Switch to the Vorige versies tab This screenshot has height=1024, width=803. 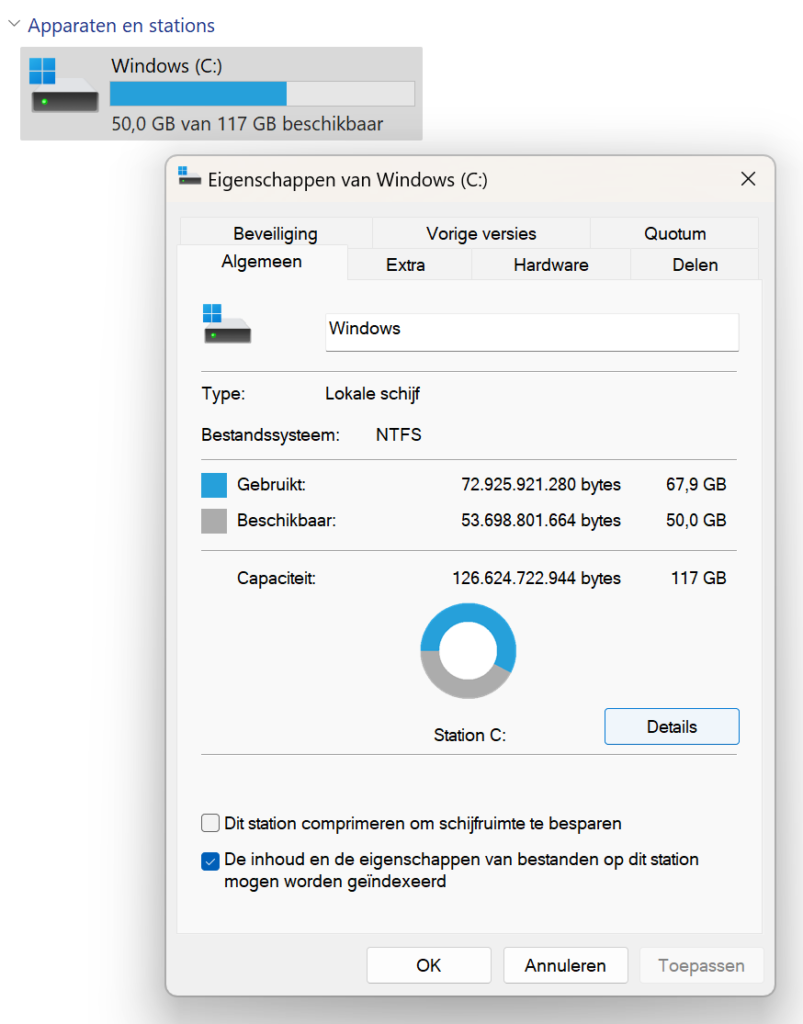coord(481,233)
